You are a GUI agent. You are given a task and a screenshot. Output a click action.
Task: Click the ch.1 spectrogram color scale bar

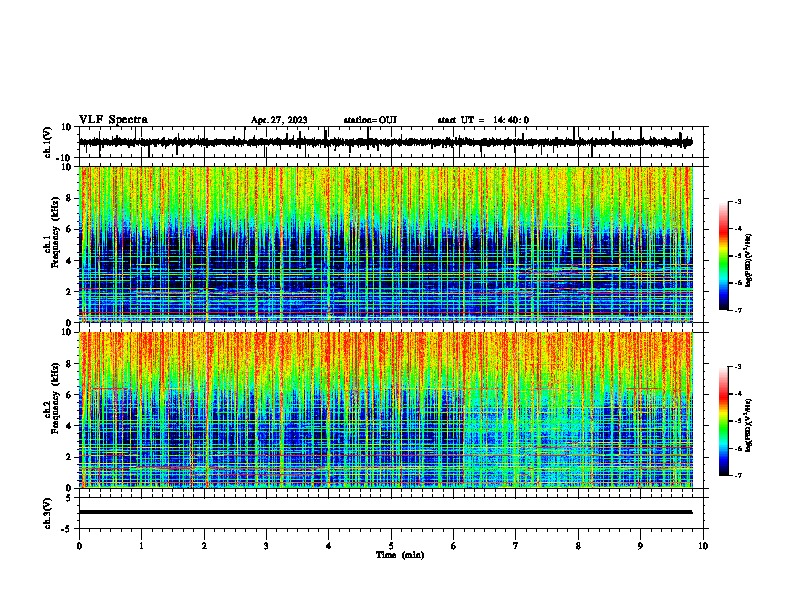723,256
